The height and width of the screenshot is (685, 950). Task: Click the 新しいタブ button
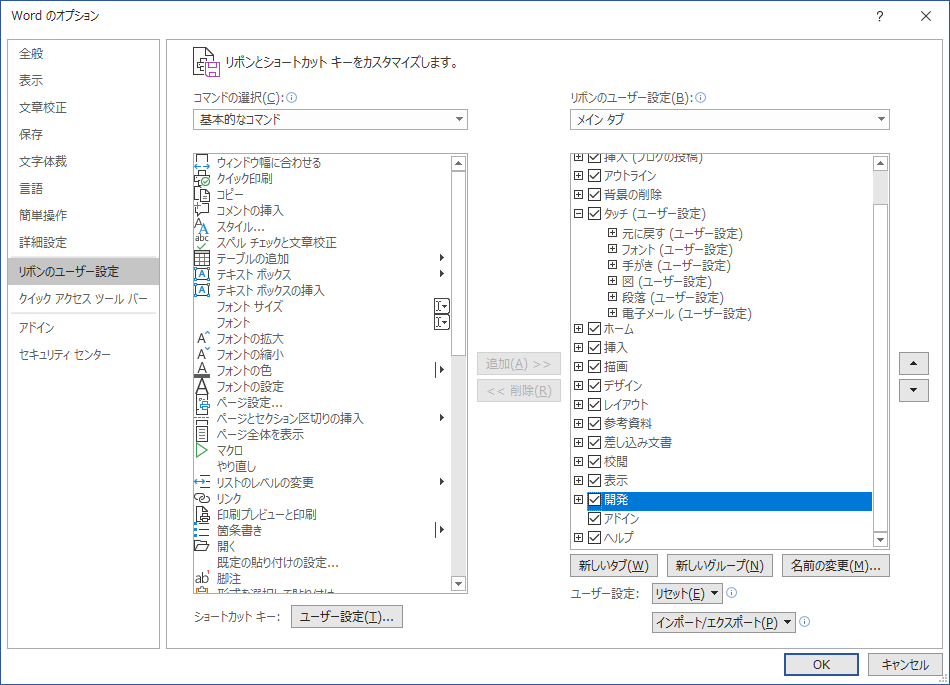[614, 566]
